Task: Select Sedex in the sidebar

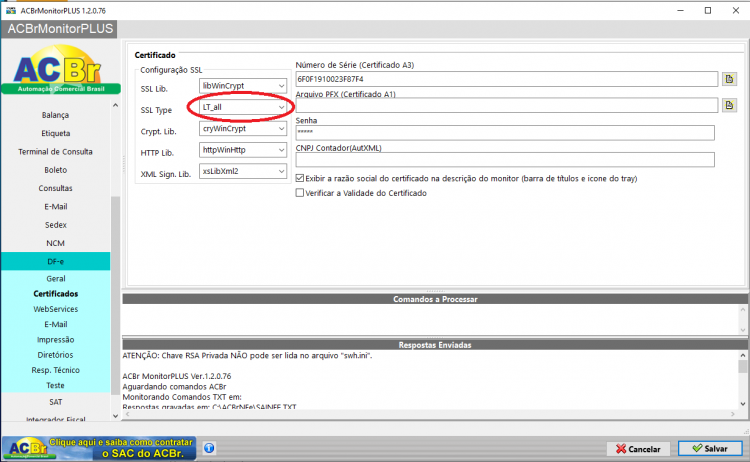Action: click(x=55, y=225)
